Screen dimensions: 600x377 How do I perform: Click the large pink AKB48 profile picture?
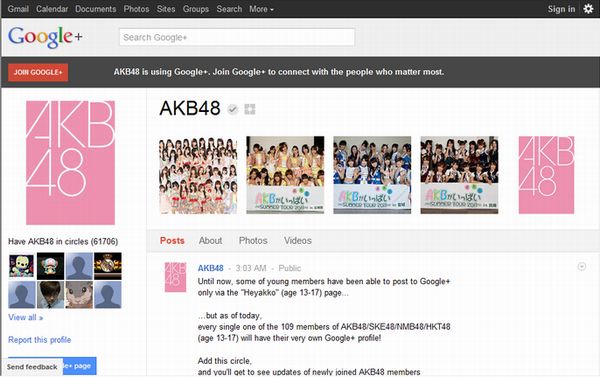click(x=70, y=162)
